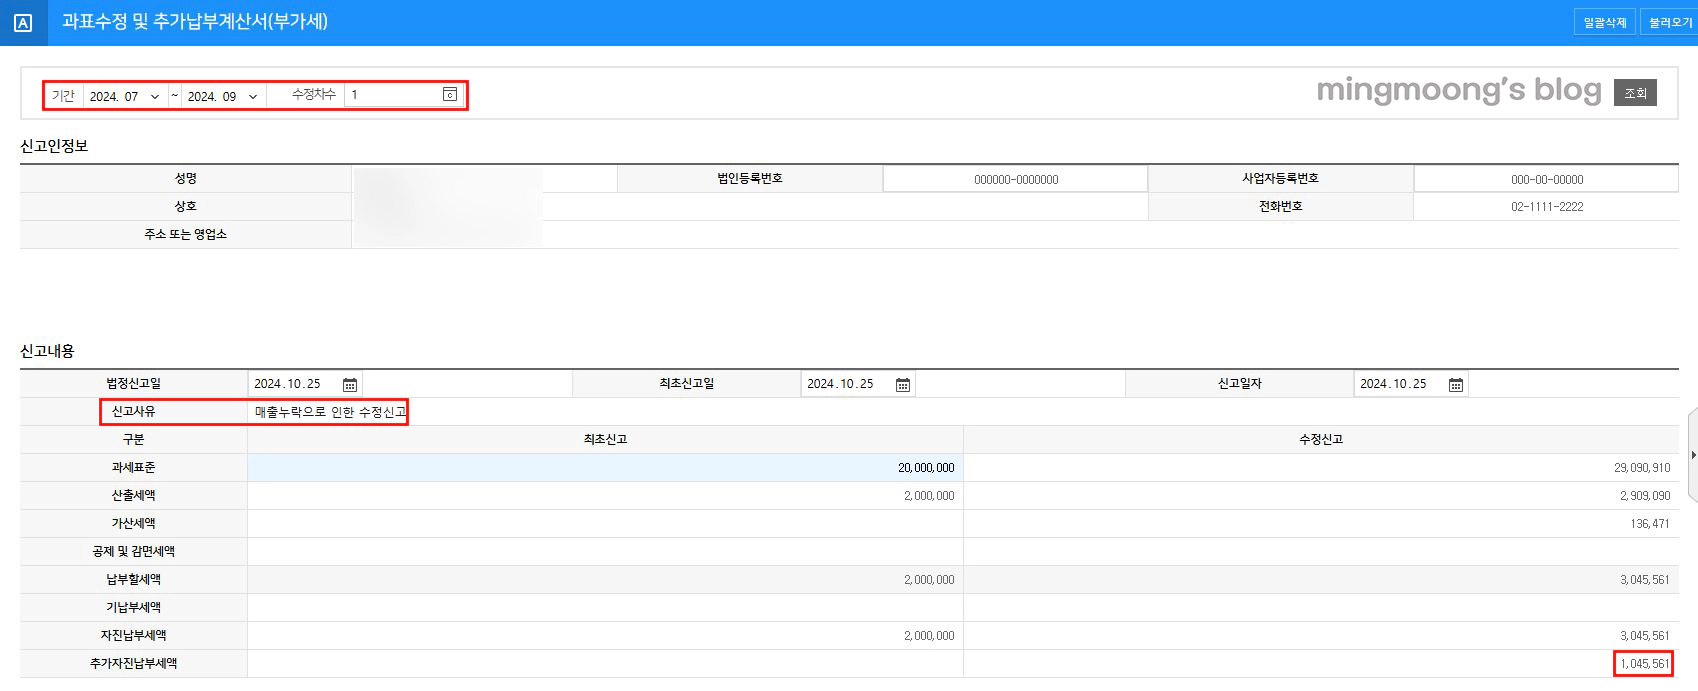Click the 기납부세액 row label
Screen dimensions: 1698x691
134,608
